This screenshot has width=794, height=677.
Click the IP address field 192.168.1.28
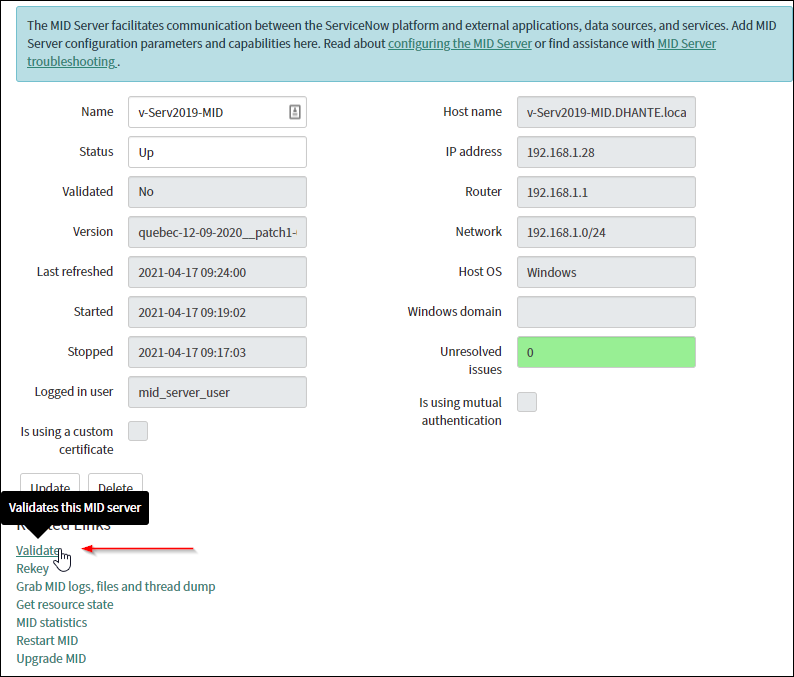click(606, 152)
